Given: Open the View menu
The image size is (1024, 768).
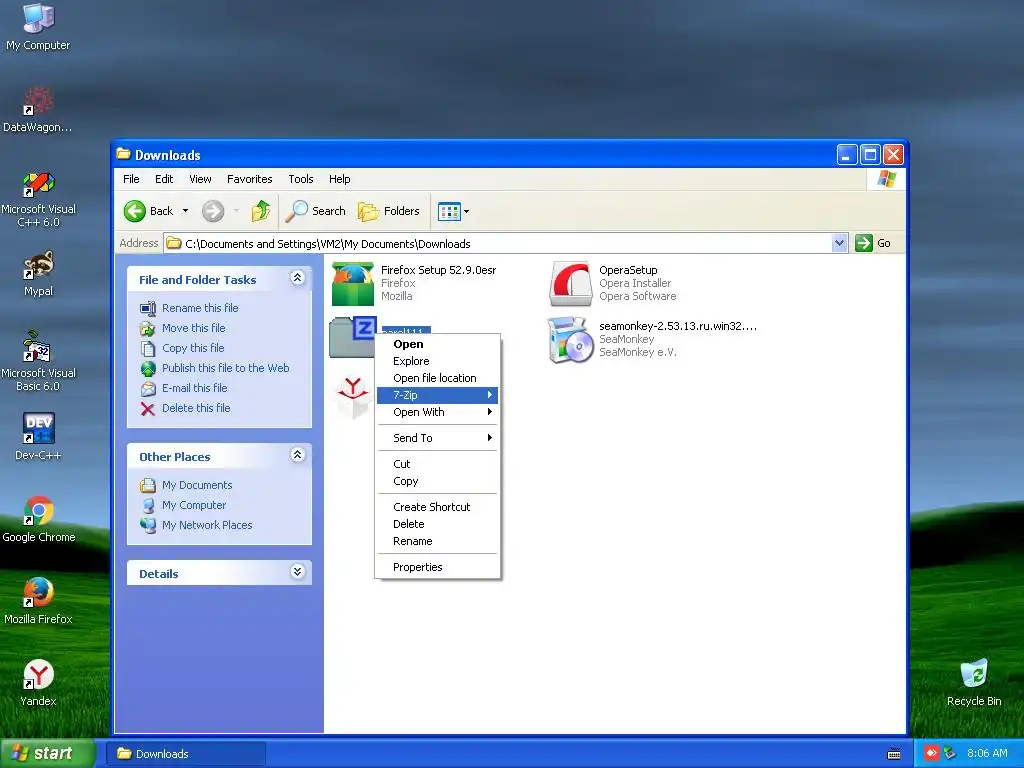Looking at the screenshot, I should (x=200, y=179).
